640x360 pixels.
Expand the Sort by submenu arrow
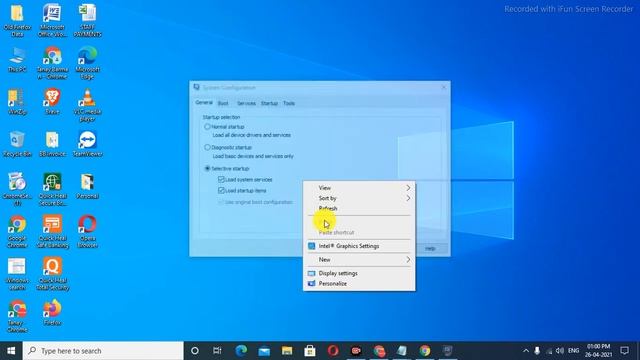point(408,198)
